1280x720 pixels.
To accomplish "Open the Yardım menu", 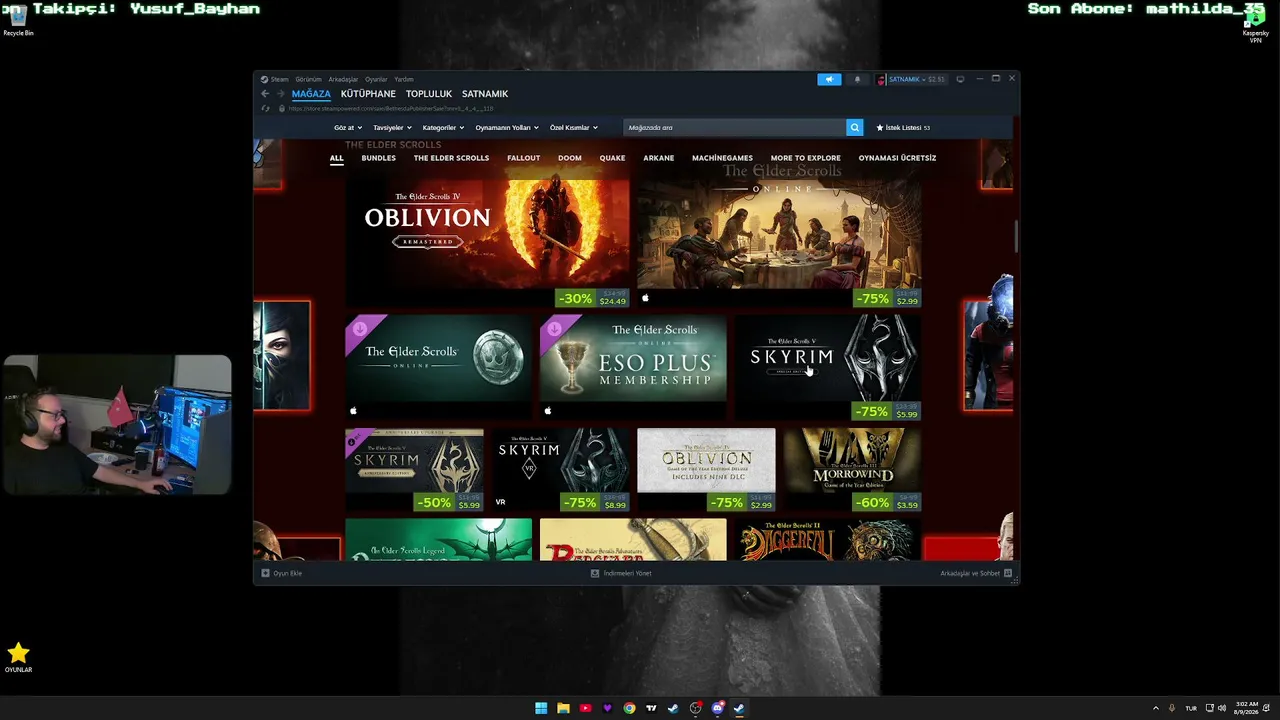I will click(404, 79).
